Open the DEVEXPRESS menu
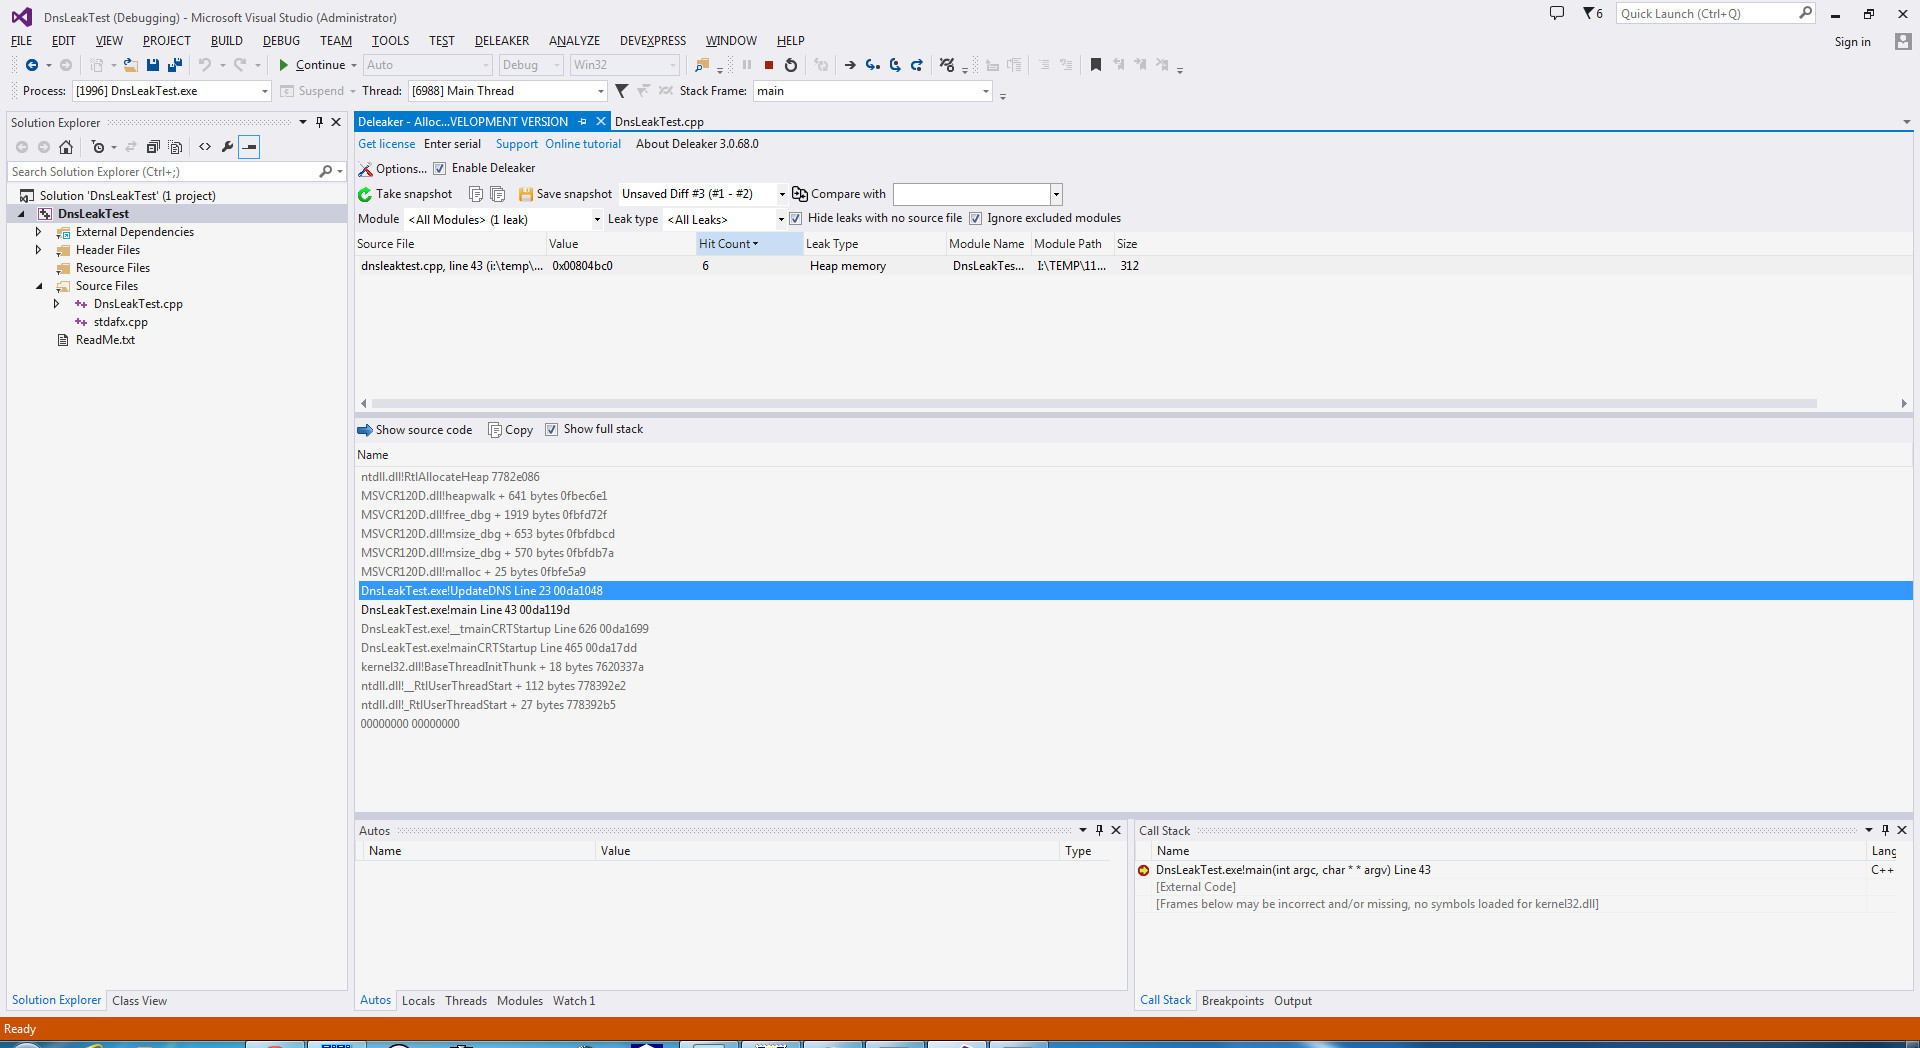 pyautogui.click(x=653, y=41)
